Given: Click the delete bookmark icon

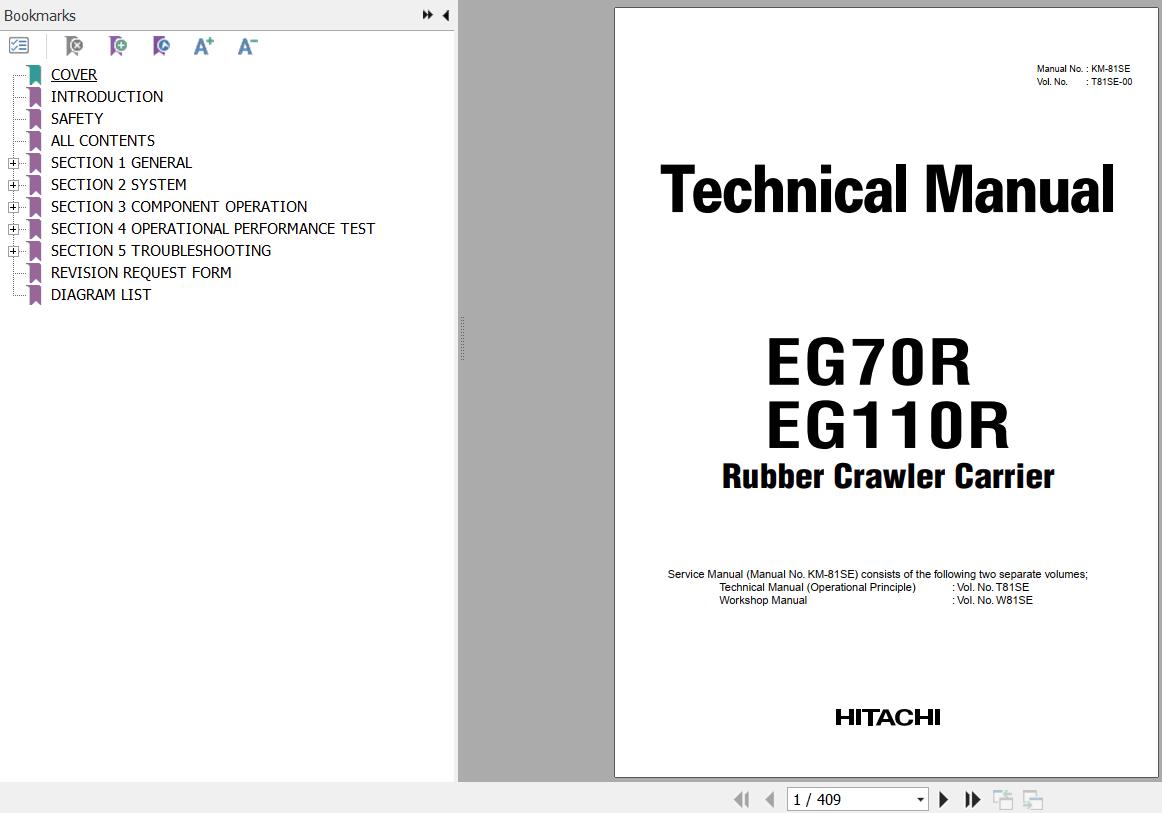Looking at the screenshot, I should pos(73,46).
